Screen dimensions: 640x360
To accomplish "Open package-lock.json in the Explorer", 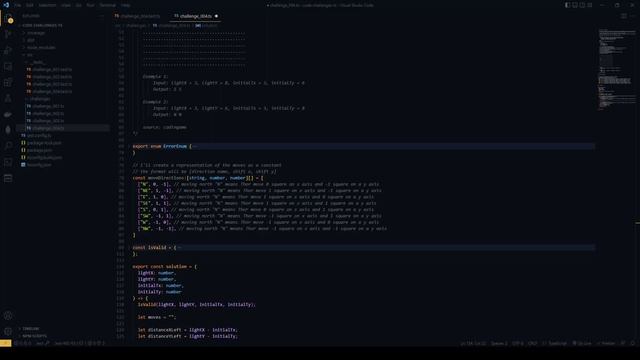I will 44,143.
